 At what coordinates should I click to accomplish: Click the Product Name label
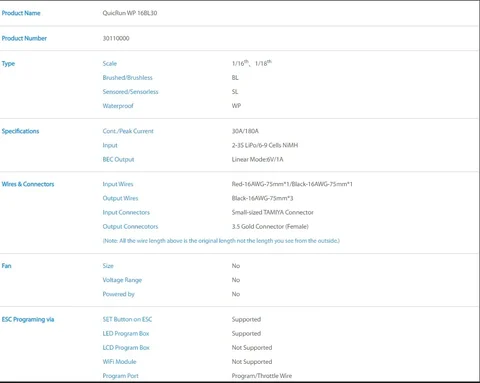click(21, 13)
